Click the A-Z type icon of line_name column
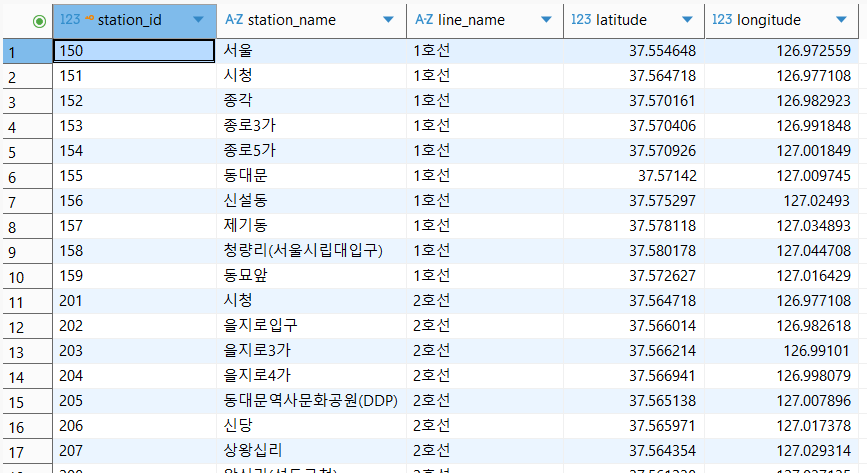The height and width of the screenshot is (473, 867). coord(424,19)
